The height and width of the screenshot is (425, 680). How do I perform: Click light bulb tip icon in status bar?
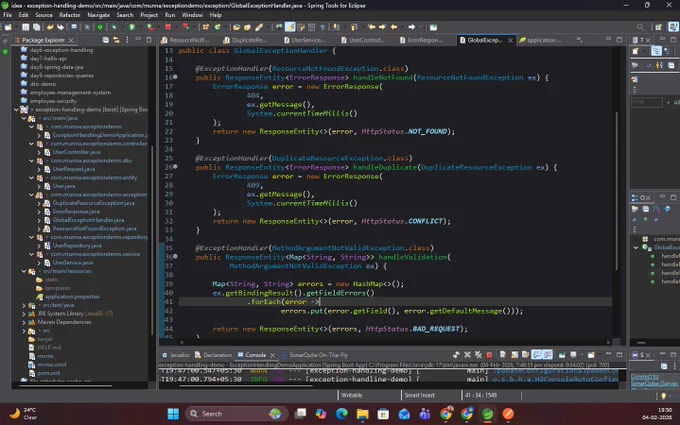click(x=663, y=396)
